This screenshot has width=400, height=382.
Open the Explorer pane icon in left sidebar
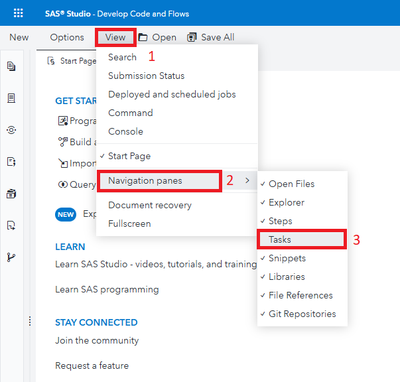point(11,66)
